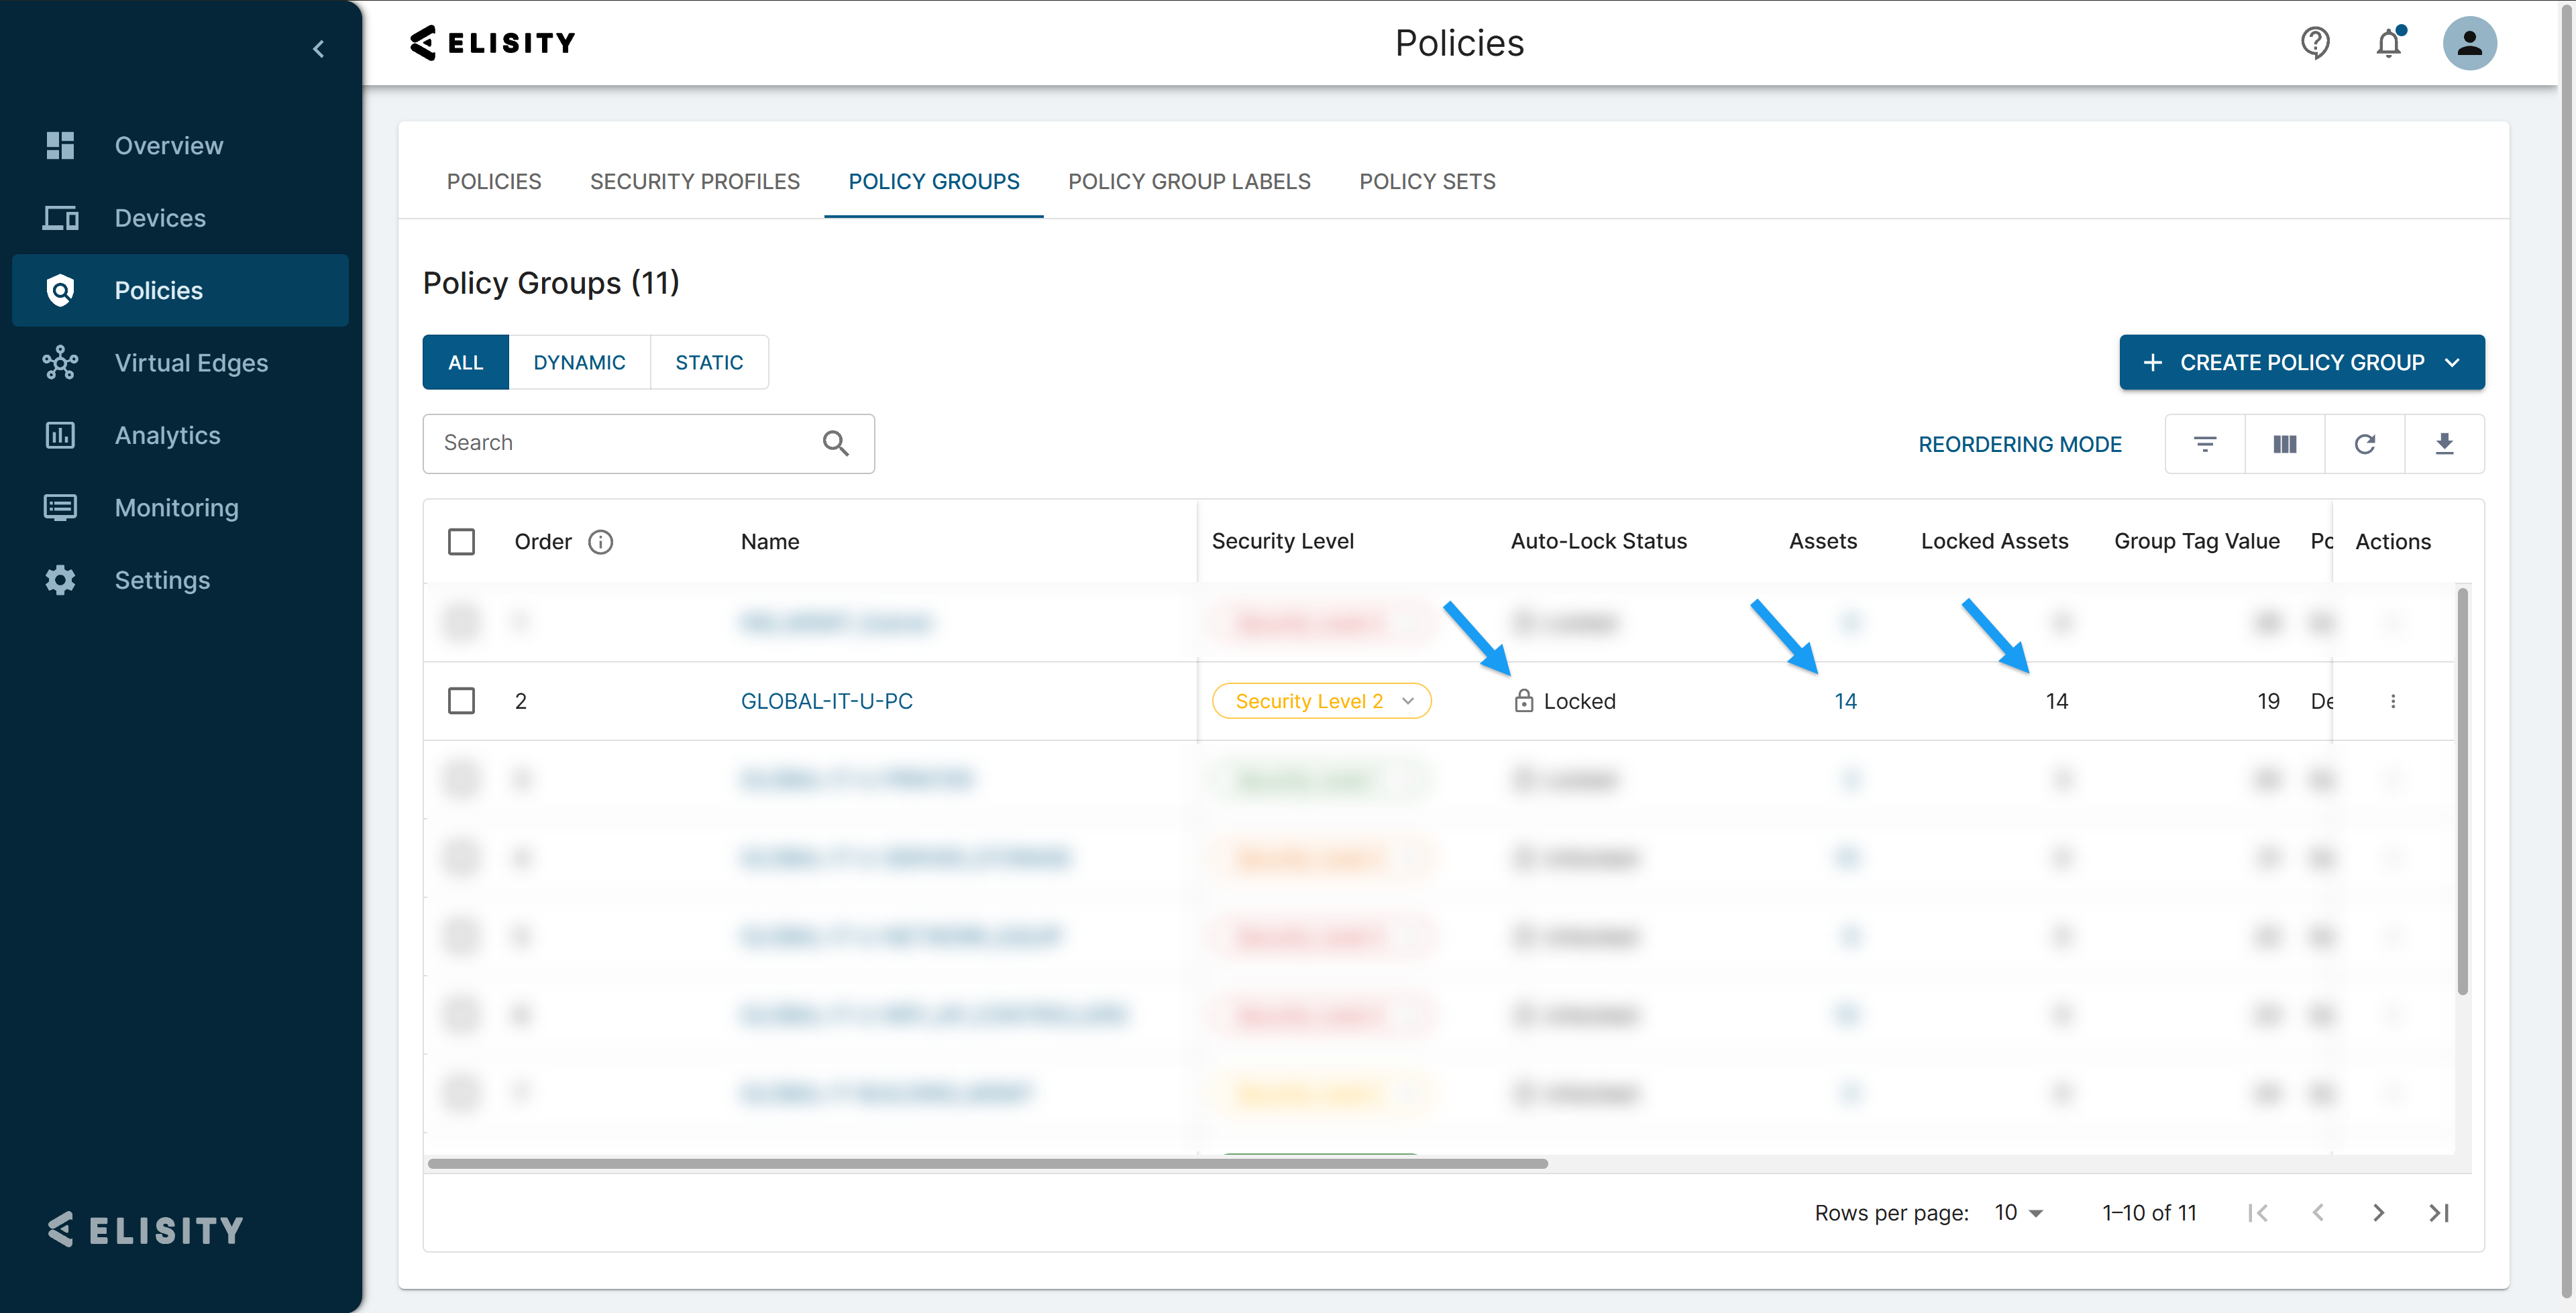Click the filter list icon
Viewport: 2576px width, 1313px height.
click(x=2204, y=443)
